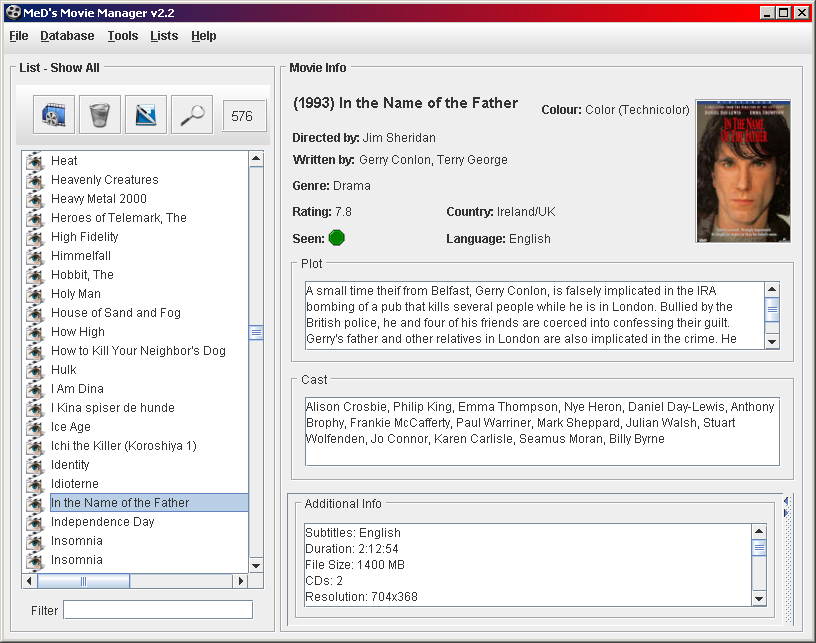Click the film icon beside Ice Age
The height and width of the screenshot is (643, 816).
click(35, 427)
